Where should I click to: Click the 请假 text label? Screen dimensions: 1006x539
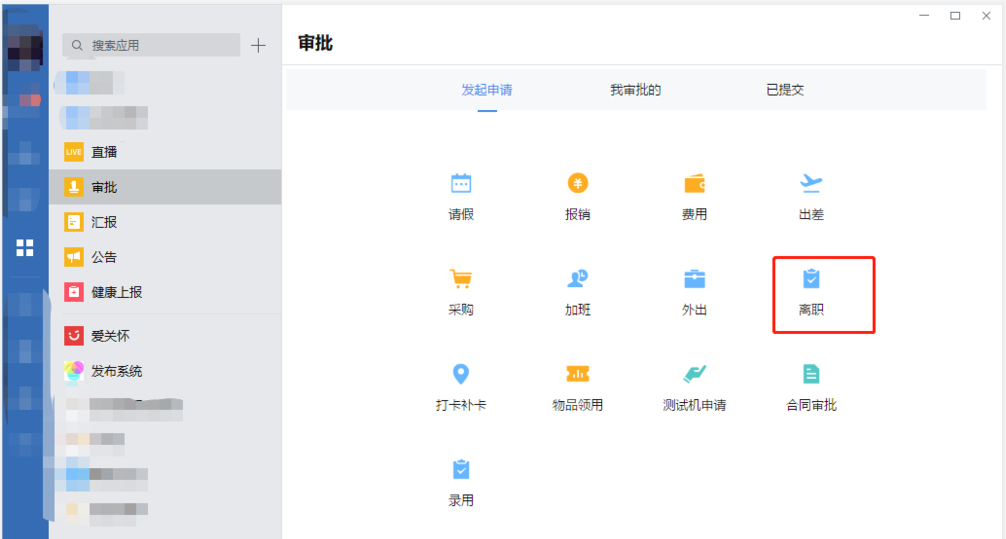click(461, 214)
